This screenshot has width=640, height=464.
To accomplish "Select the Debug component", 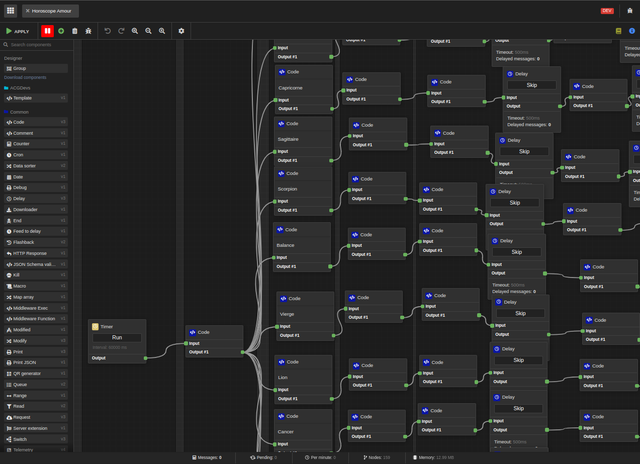I will pyautogui.click(x=36, y=188).
